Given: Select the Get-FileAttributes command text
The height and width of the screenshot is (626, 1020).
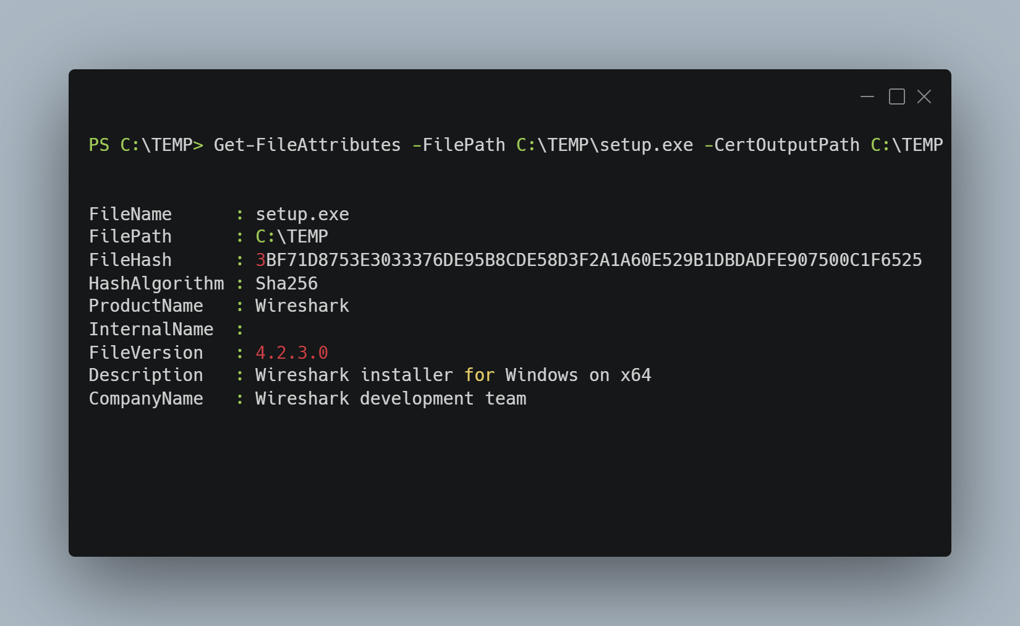Looking at the screenshot, I should point(307,145).
